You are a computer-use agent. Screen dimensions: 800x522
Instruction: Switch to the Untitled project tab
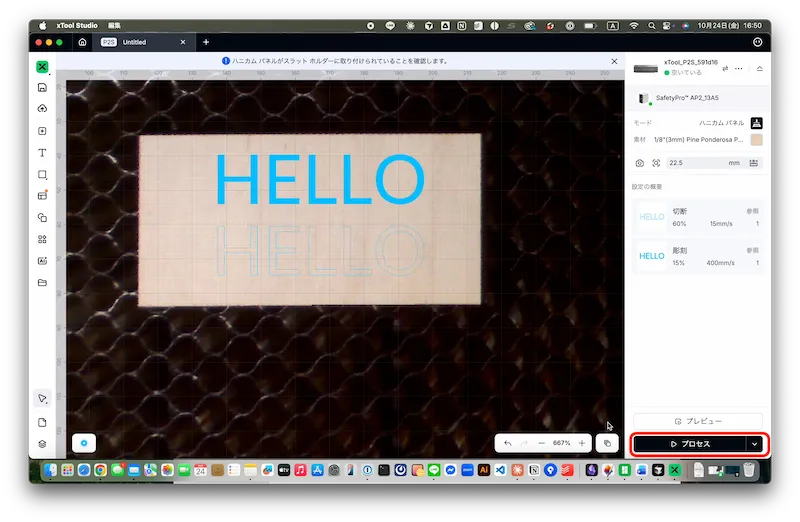click(x=133, y=43)
